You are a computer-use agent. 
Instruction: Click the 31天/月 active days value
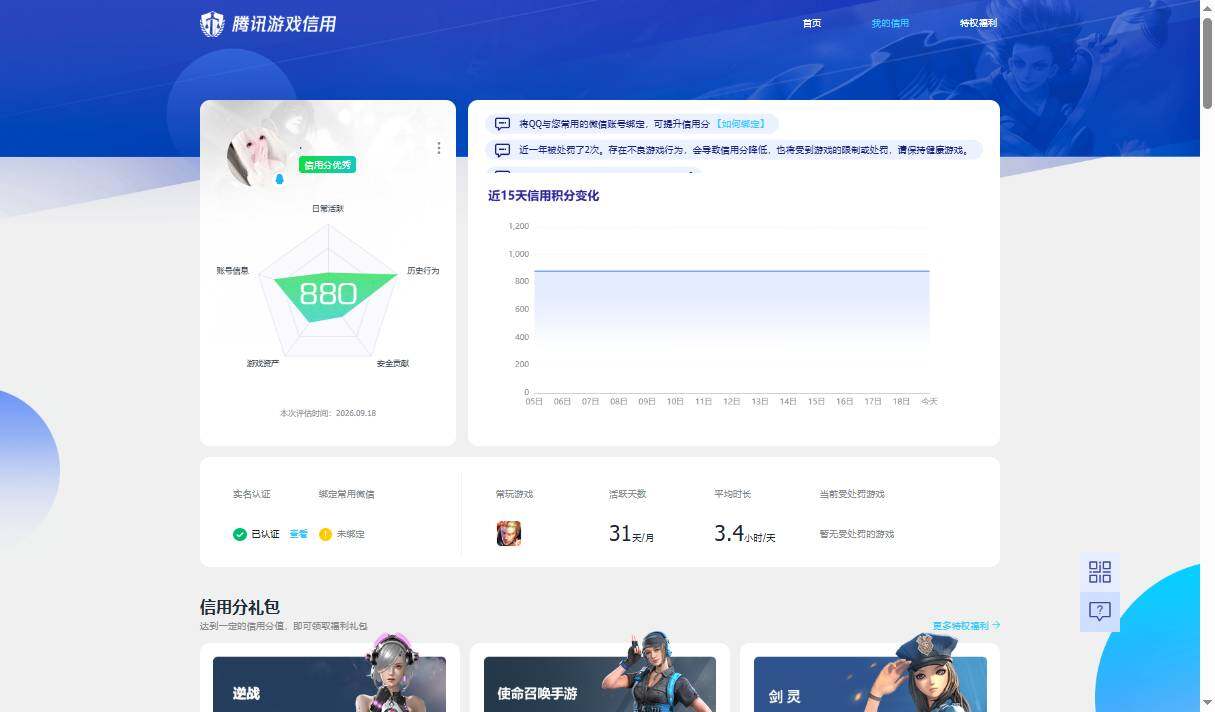pyautogui.click(x=631, y=534)
